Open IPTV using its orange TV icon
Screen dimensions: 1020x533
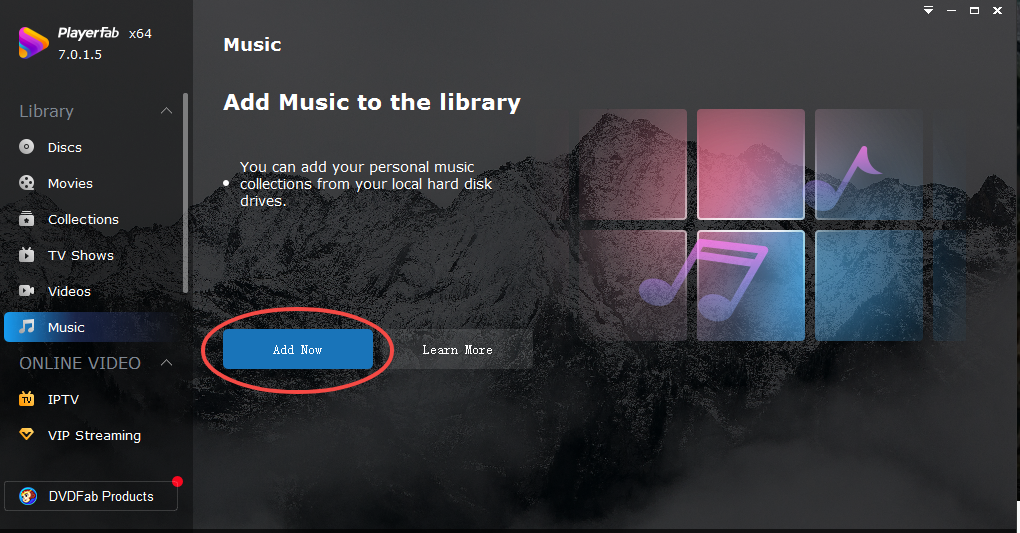point(27,398)
